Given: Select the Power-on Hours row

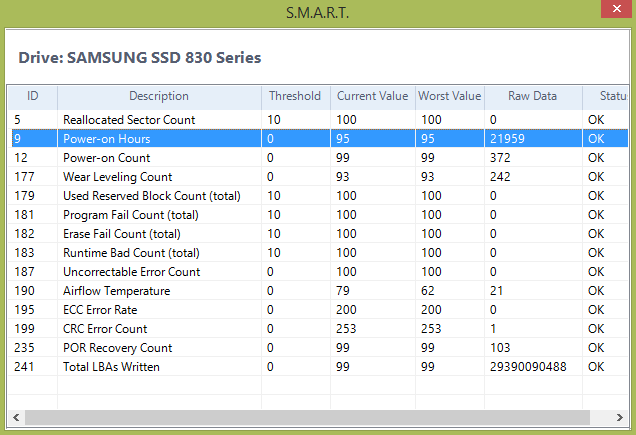Looking at the screenshot, I should pos(318,139).
